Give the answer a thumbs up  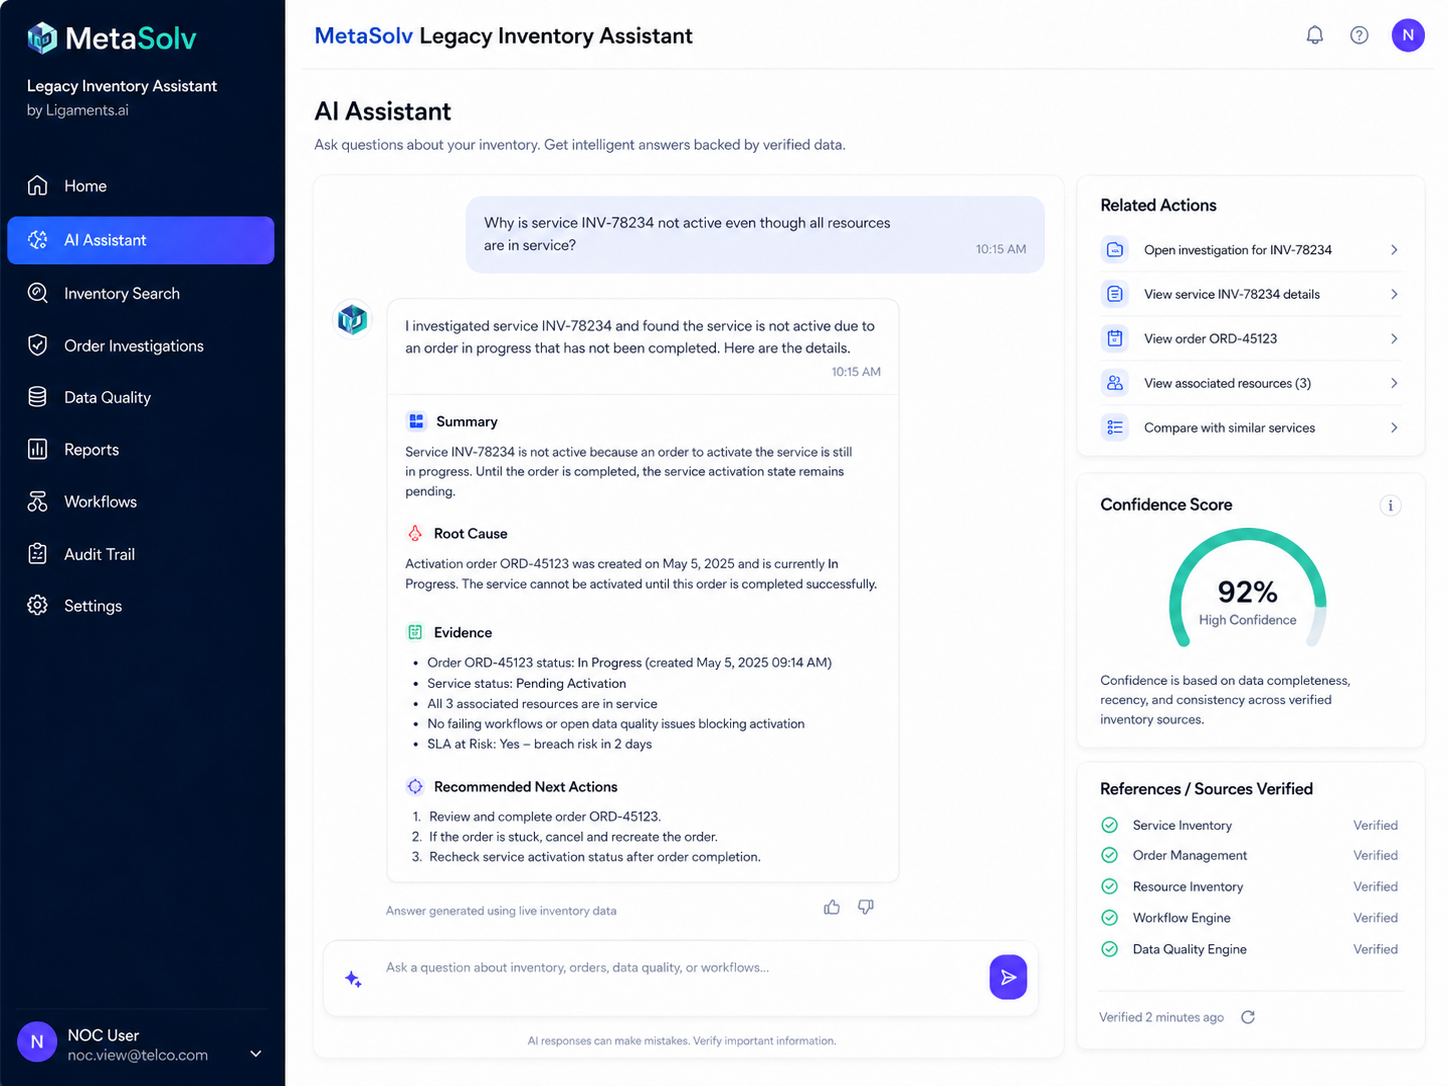click(832, 907)
